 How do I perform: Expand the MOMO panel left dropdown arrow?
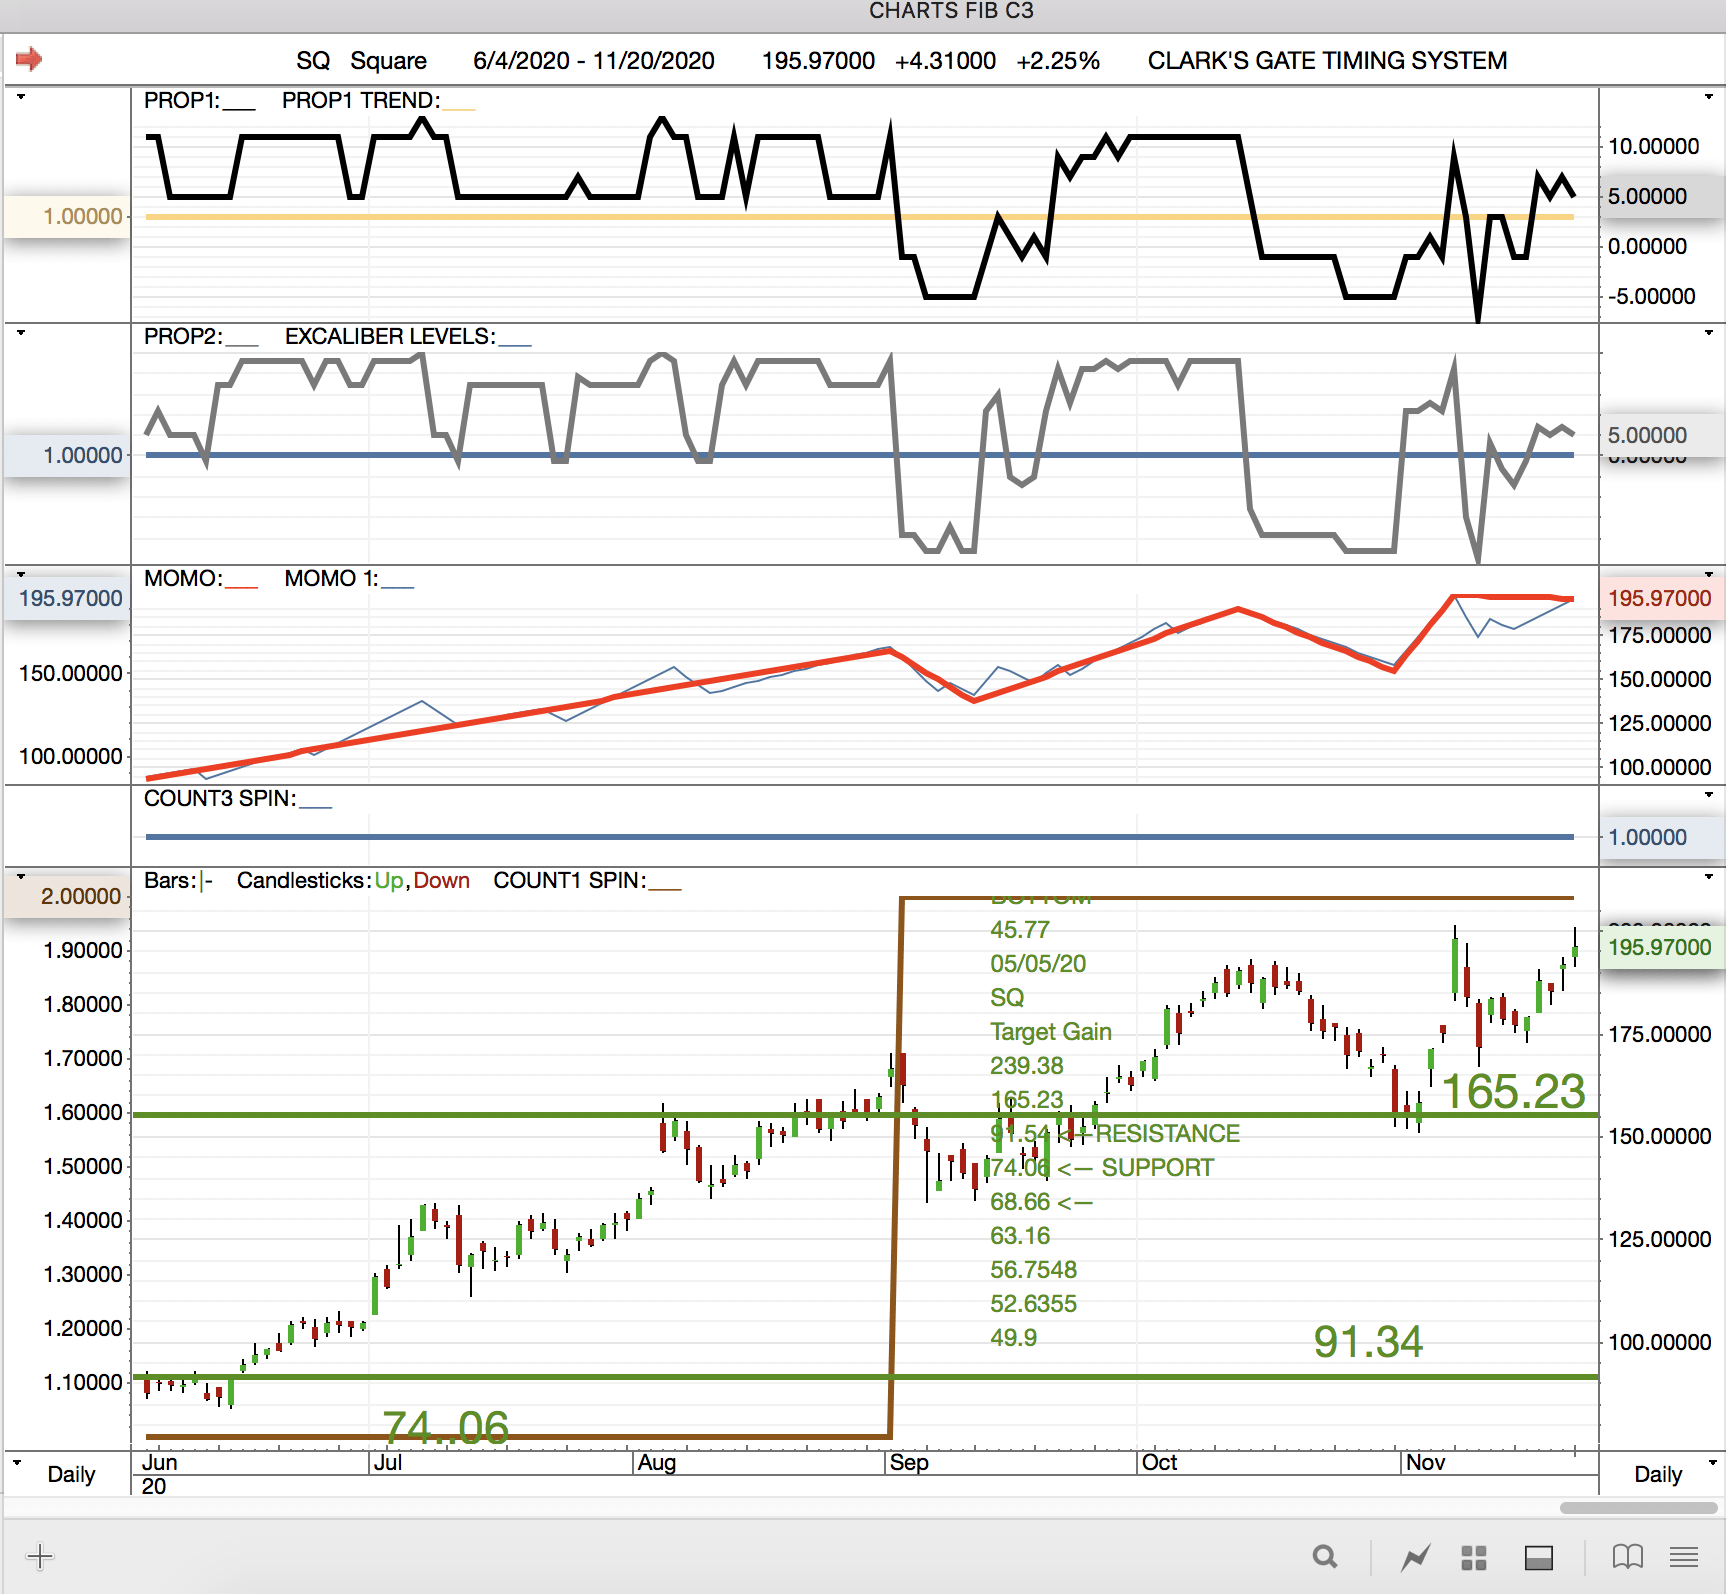20,575
